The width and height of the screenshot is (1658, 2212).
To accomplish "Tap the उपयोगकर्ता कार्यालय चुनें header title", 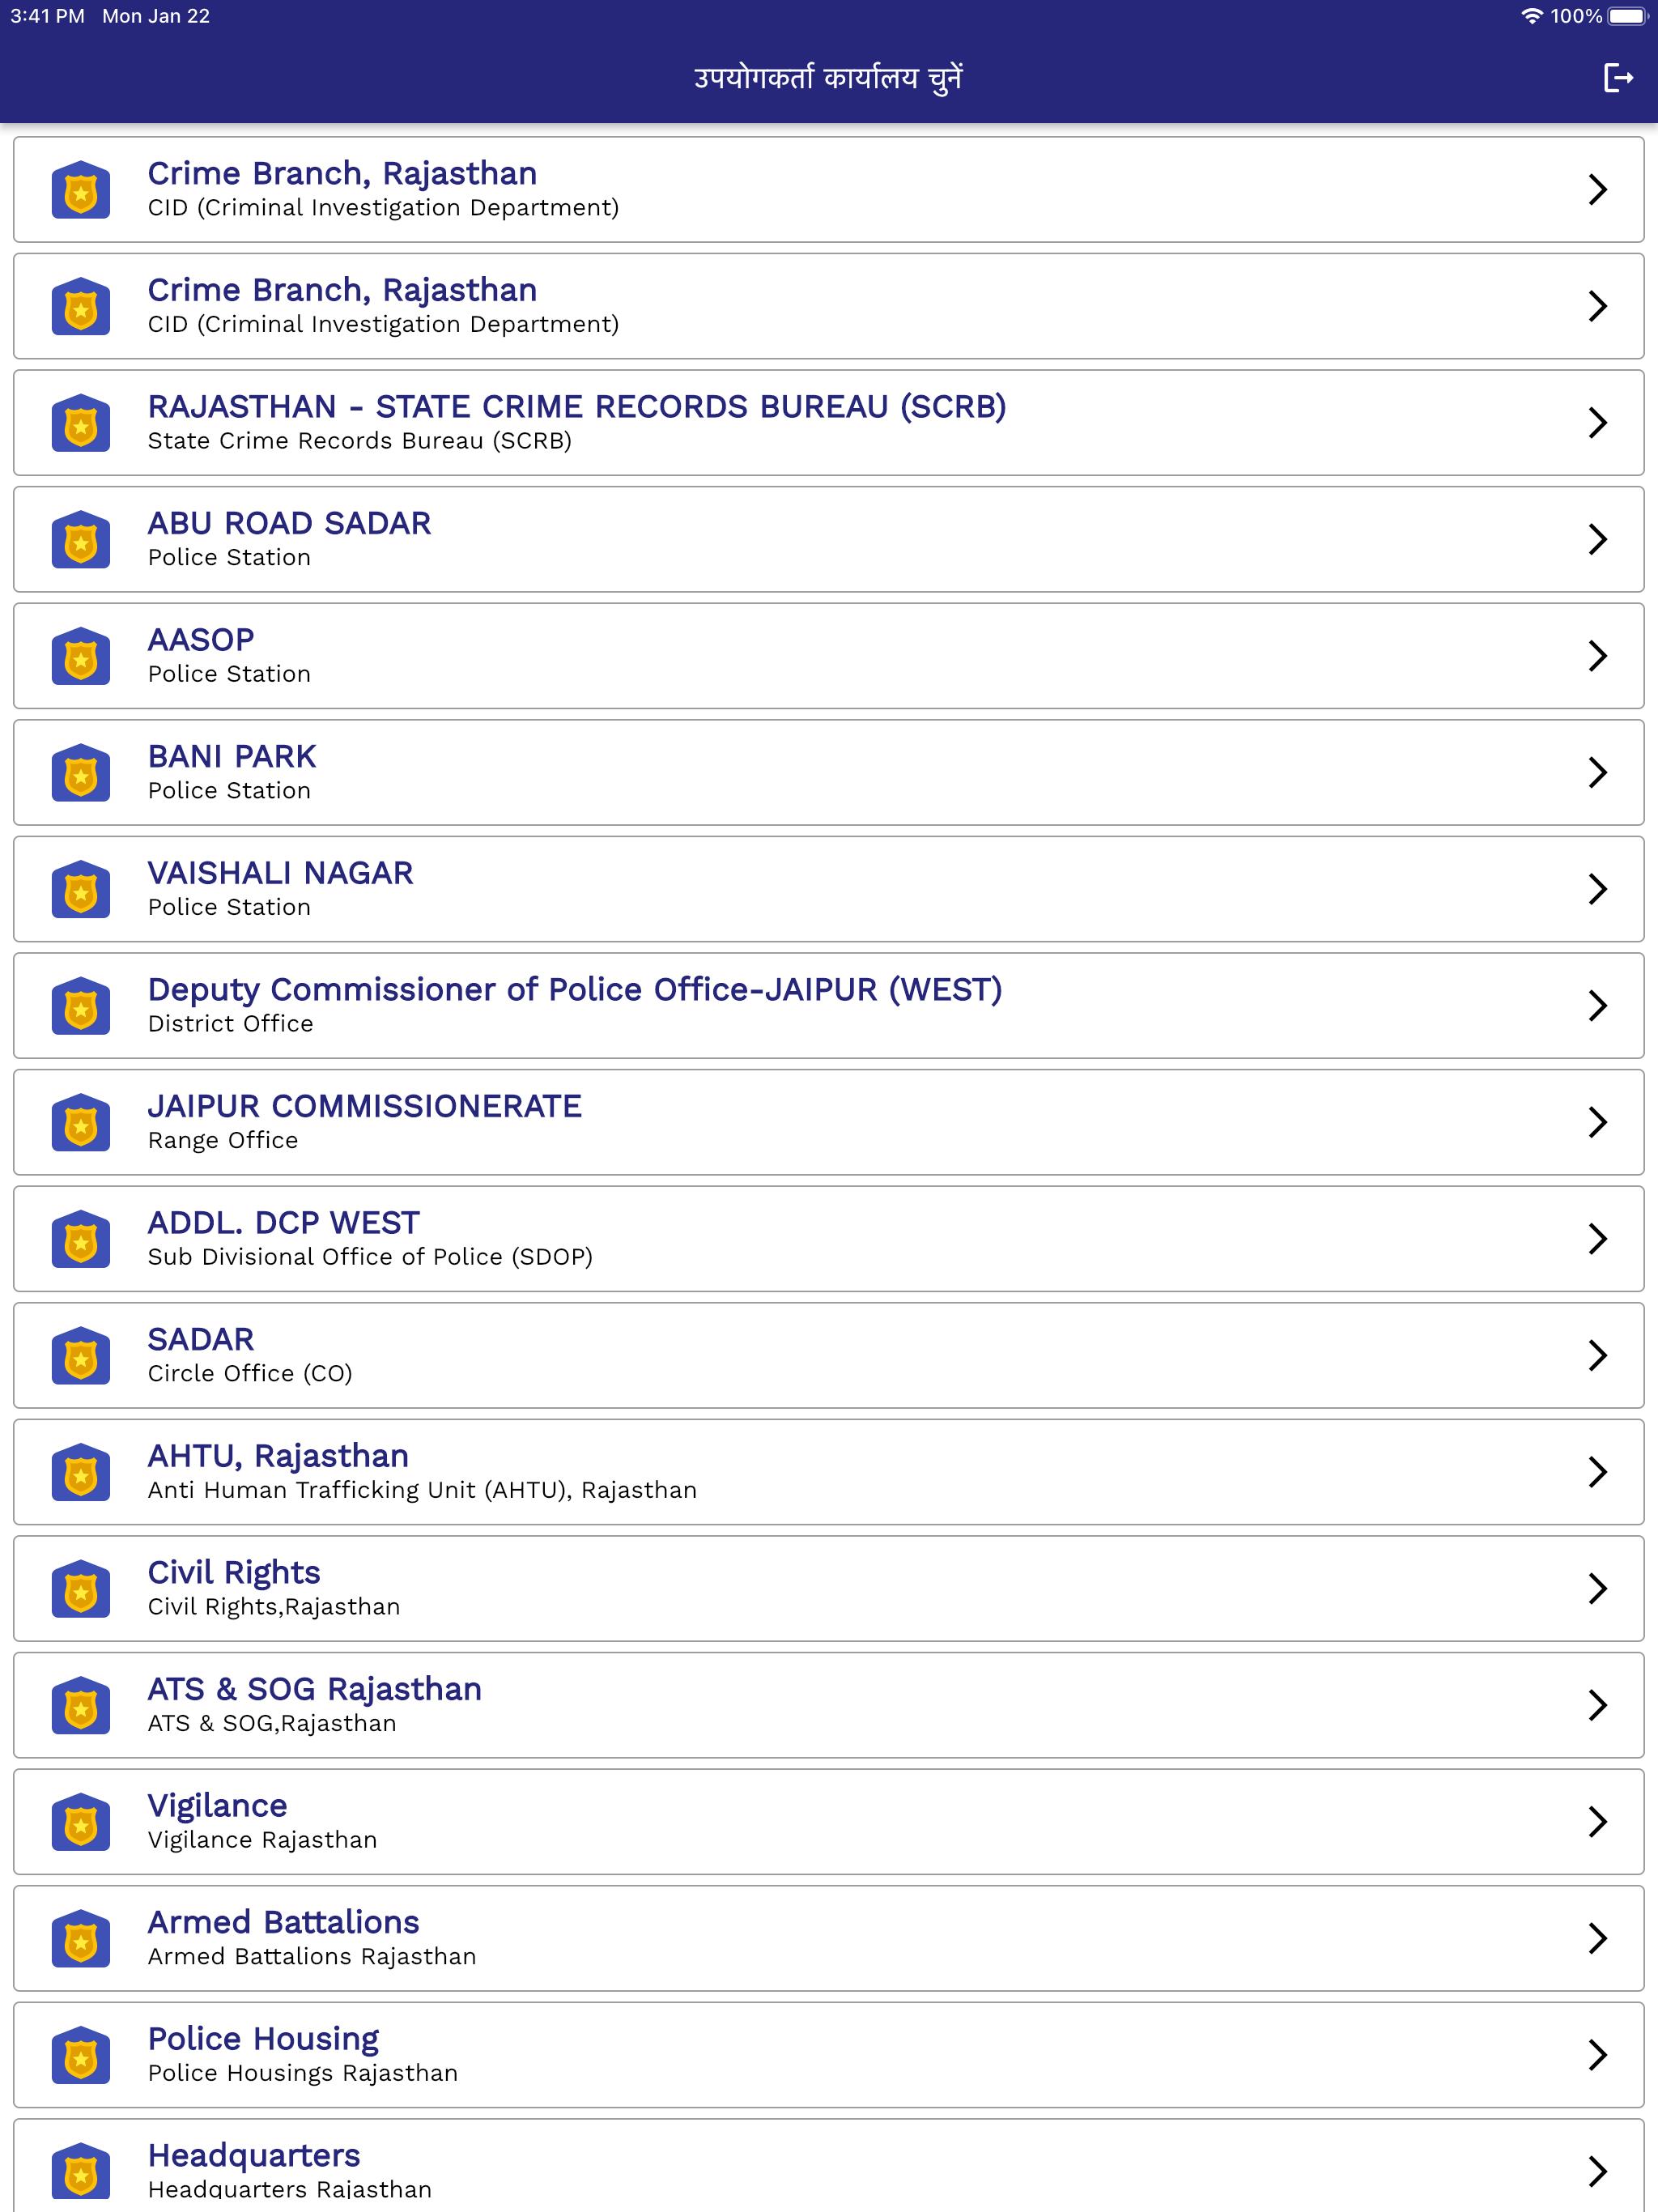I will pyautogui.click(x=828, y=78).
